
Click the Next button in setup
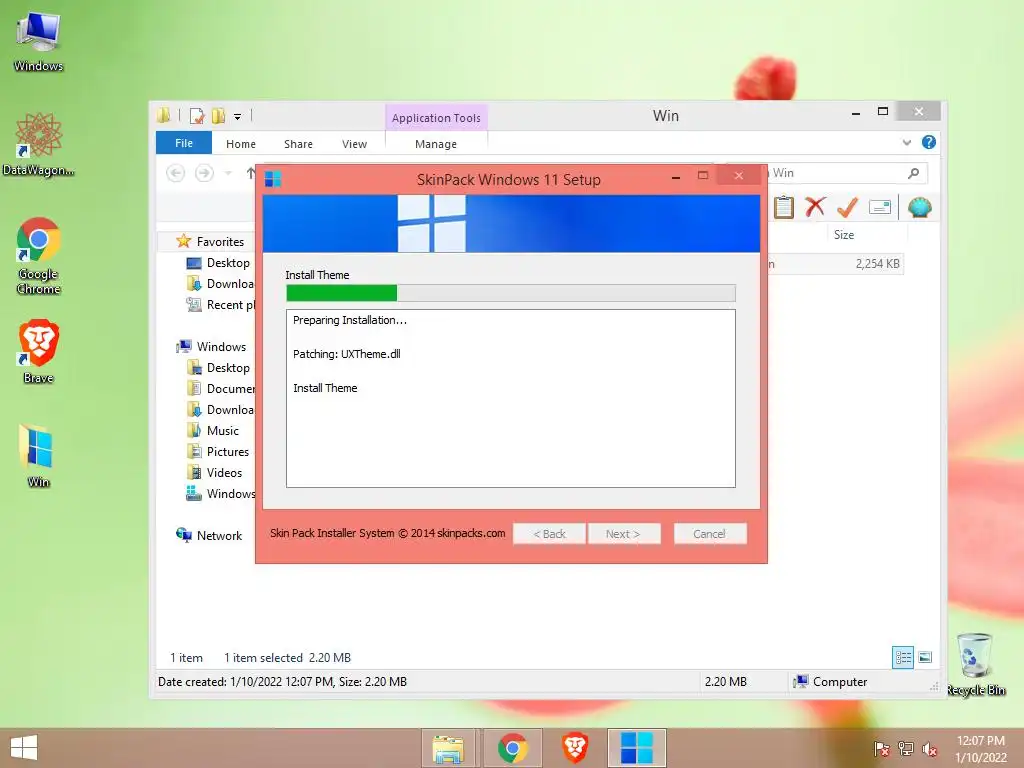click(624, 534)
